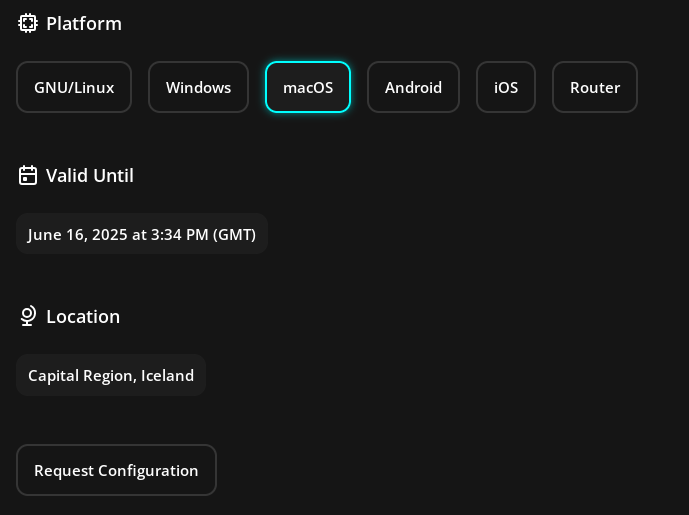Click the Valid Until section heading
Viewport: 689px width, 515px height.
[x=90, y=176]
